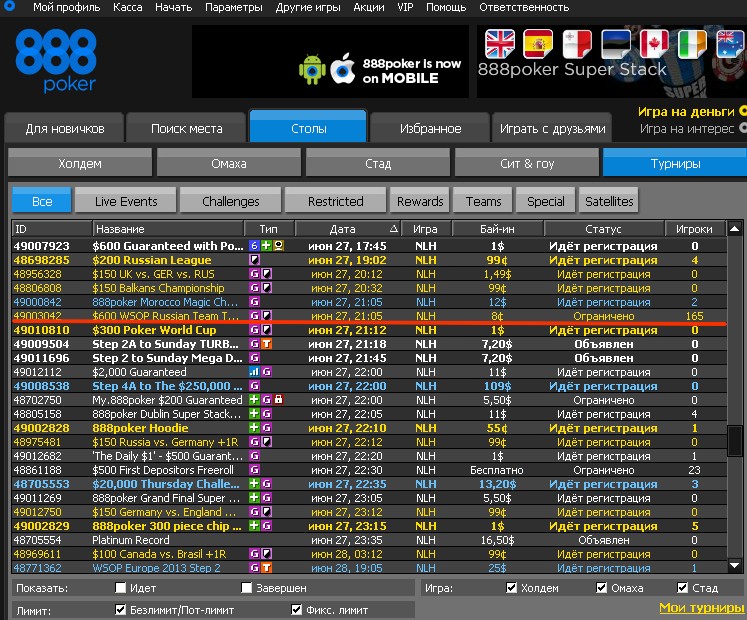Screen dimensions: 747x620
Task: Select the Canada flag icon
Action: pyautogui.click(x=654, y=44)
